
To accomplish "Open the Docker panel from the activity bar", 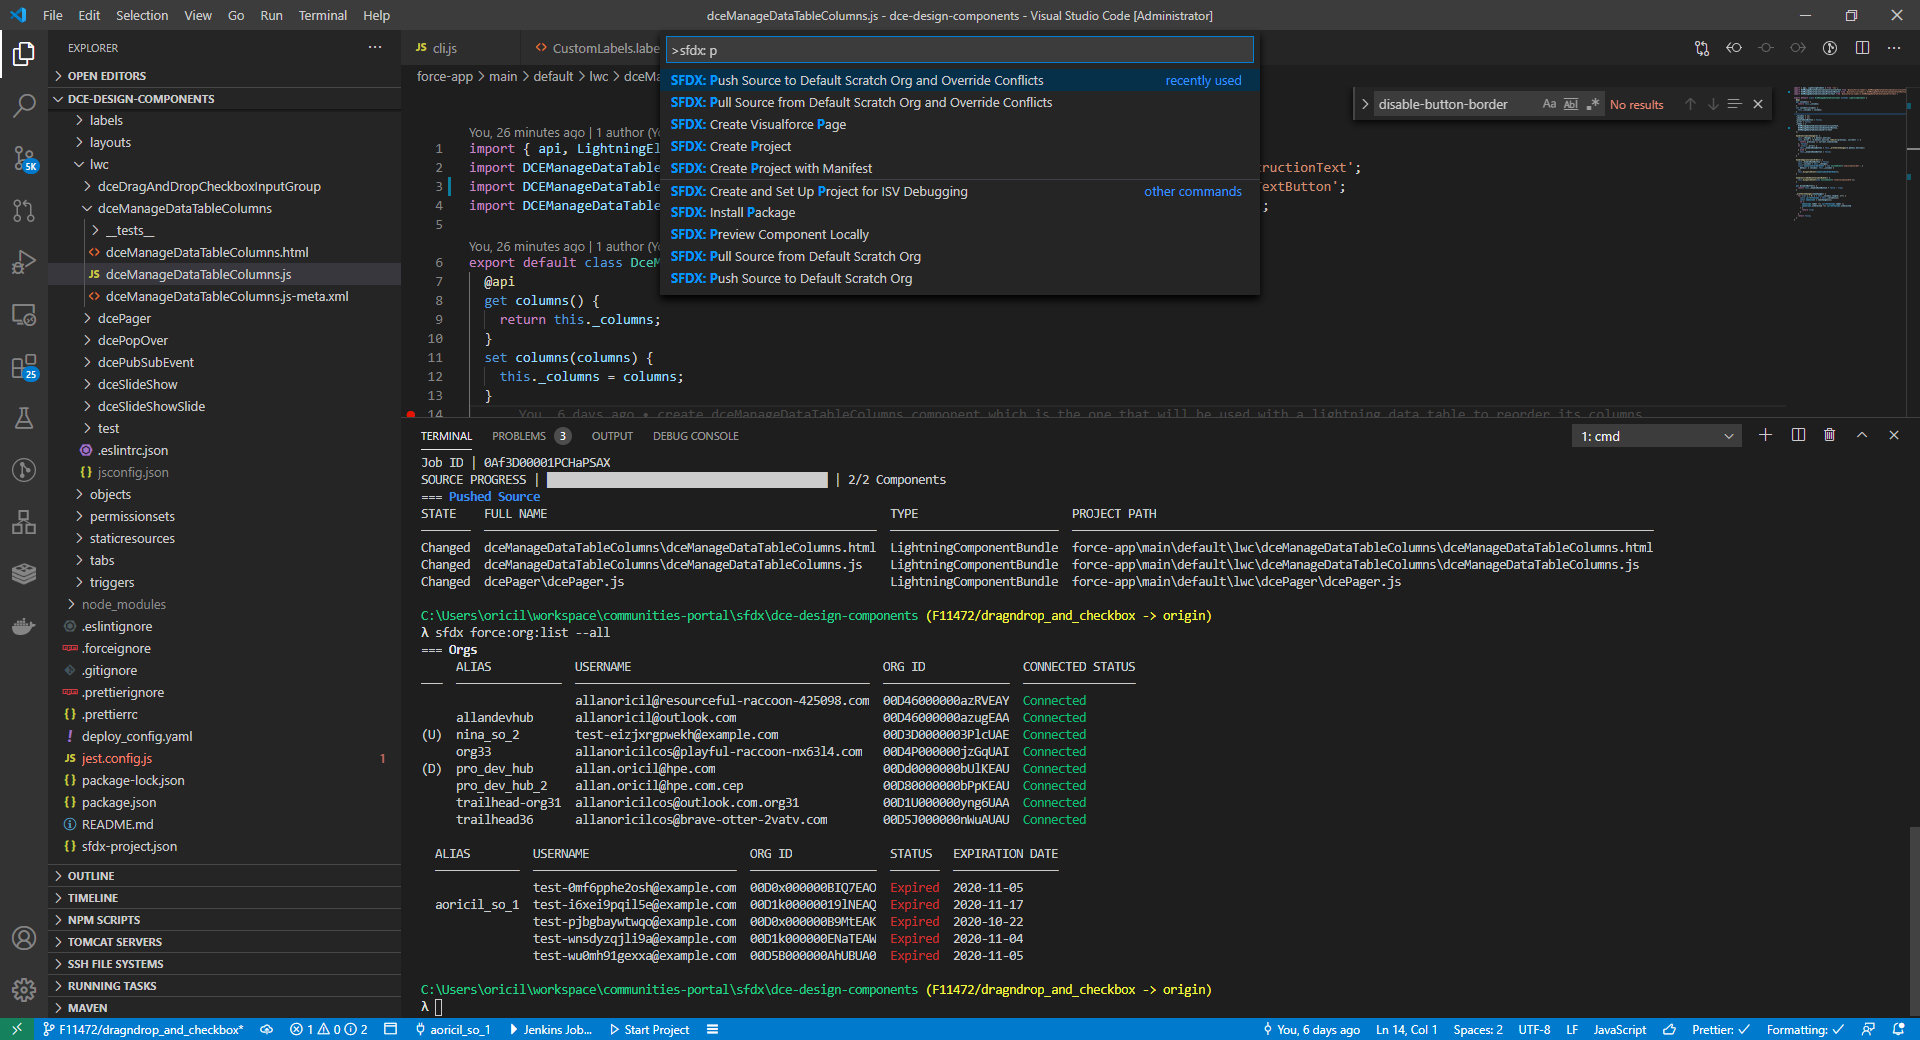I will [24, 627].
